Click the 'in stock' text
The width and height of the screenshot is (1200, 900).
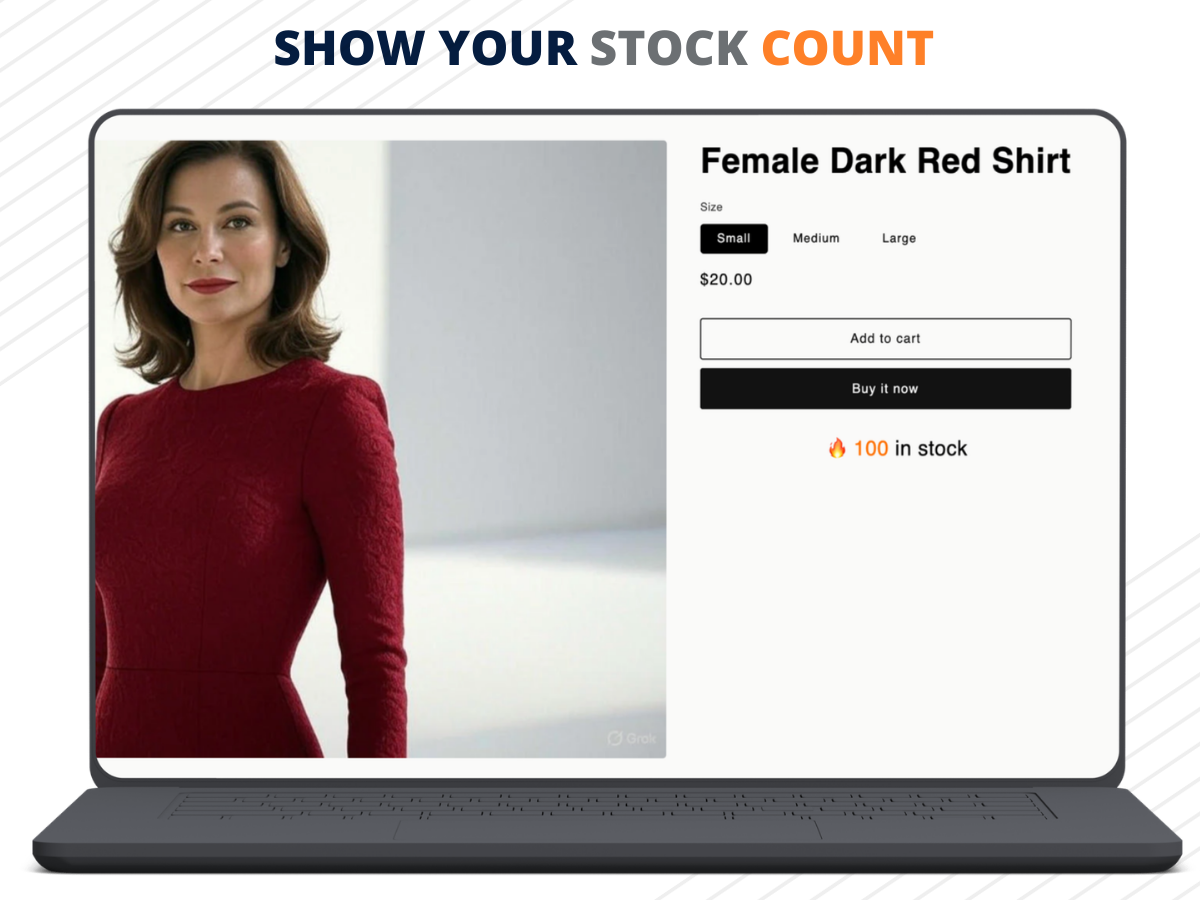tap(931, 448)
